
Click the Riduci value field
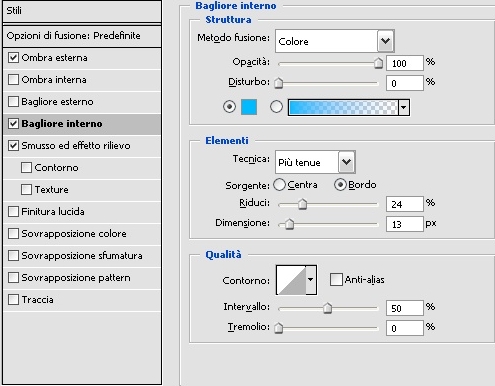pyautogui.click(x=405, y=204)
